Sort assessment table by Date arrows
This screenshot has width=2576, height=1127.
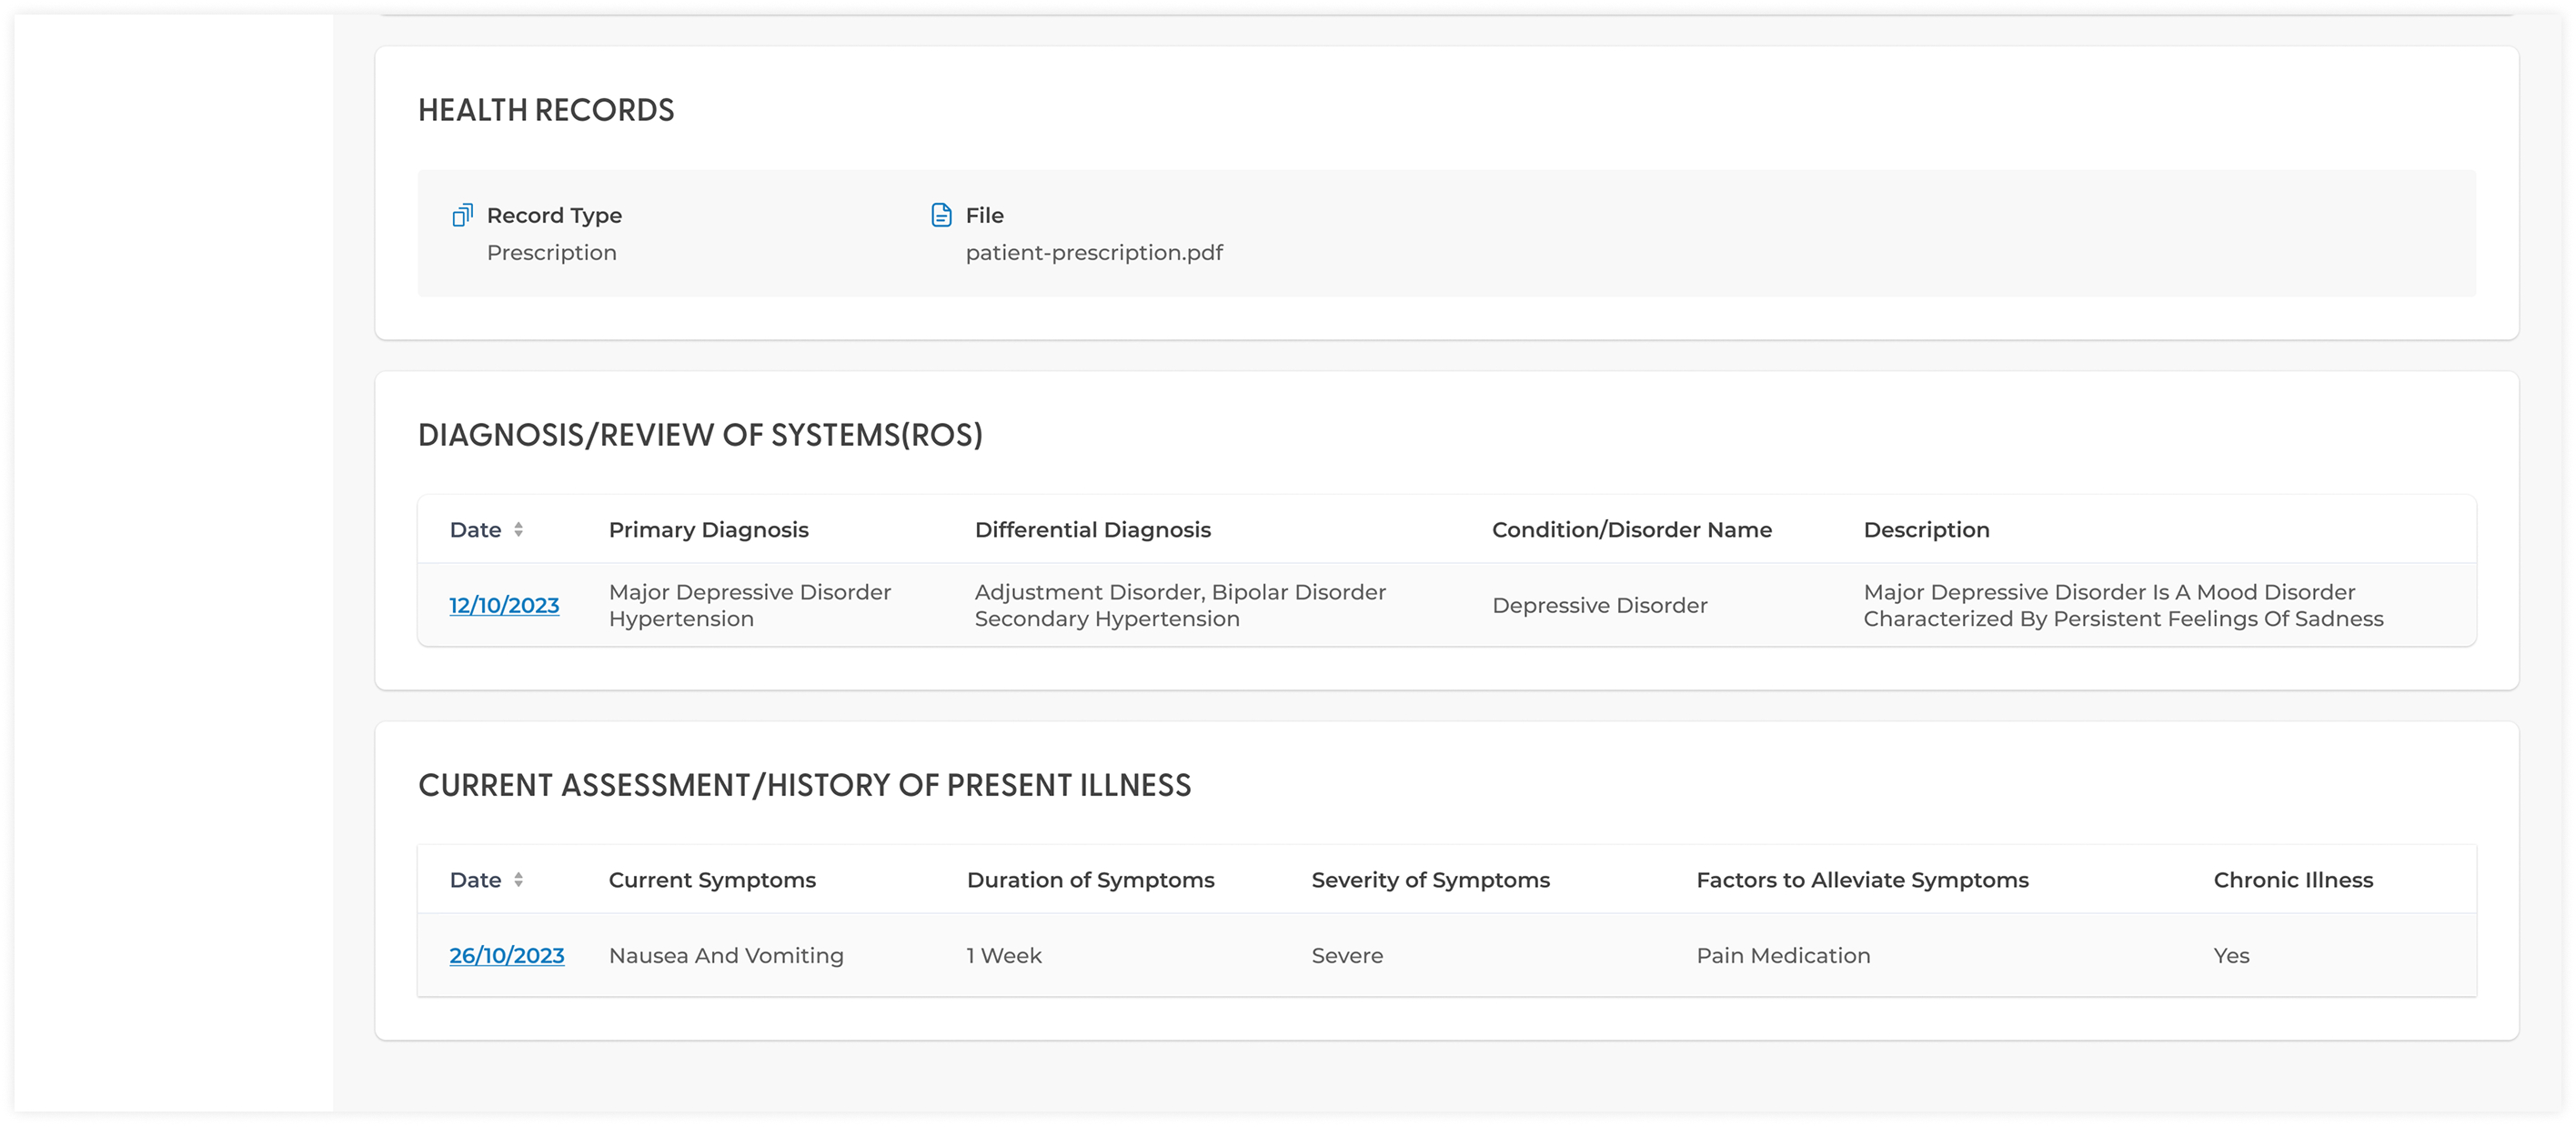[x=518, y=880]
